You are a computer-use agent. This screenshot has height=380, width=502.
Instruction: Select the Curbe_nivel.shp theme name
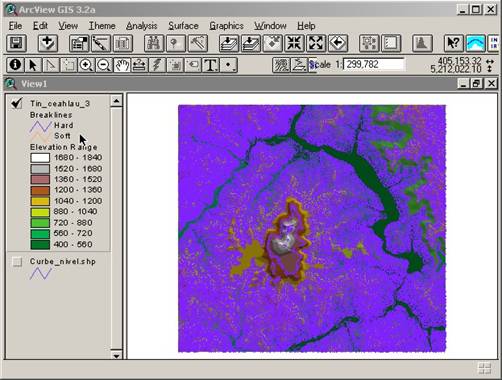click(x=63, y=261)
